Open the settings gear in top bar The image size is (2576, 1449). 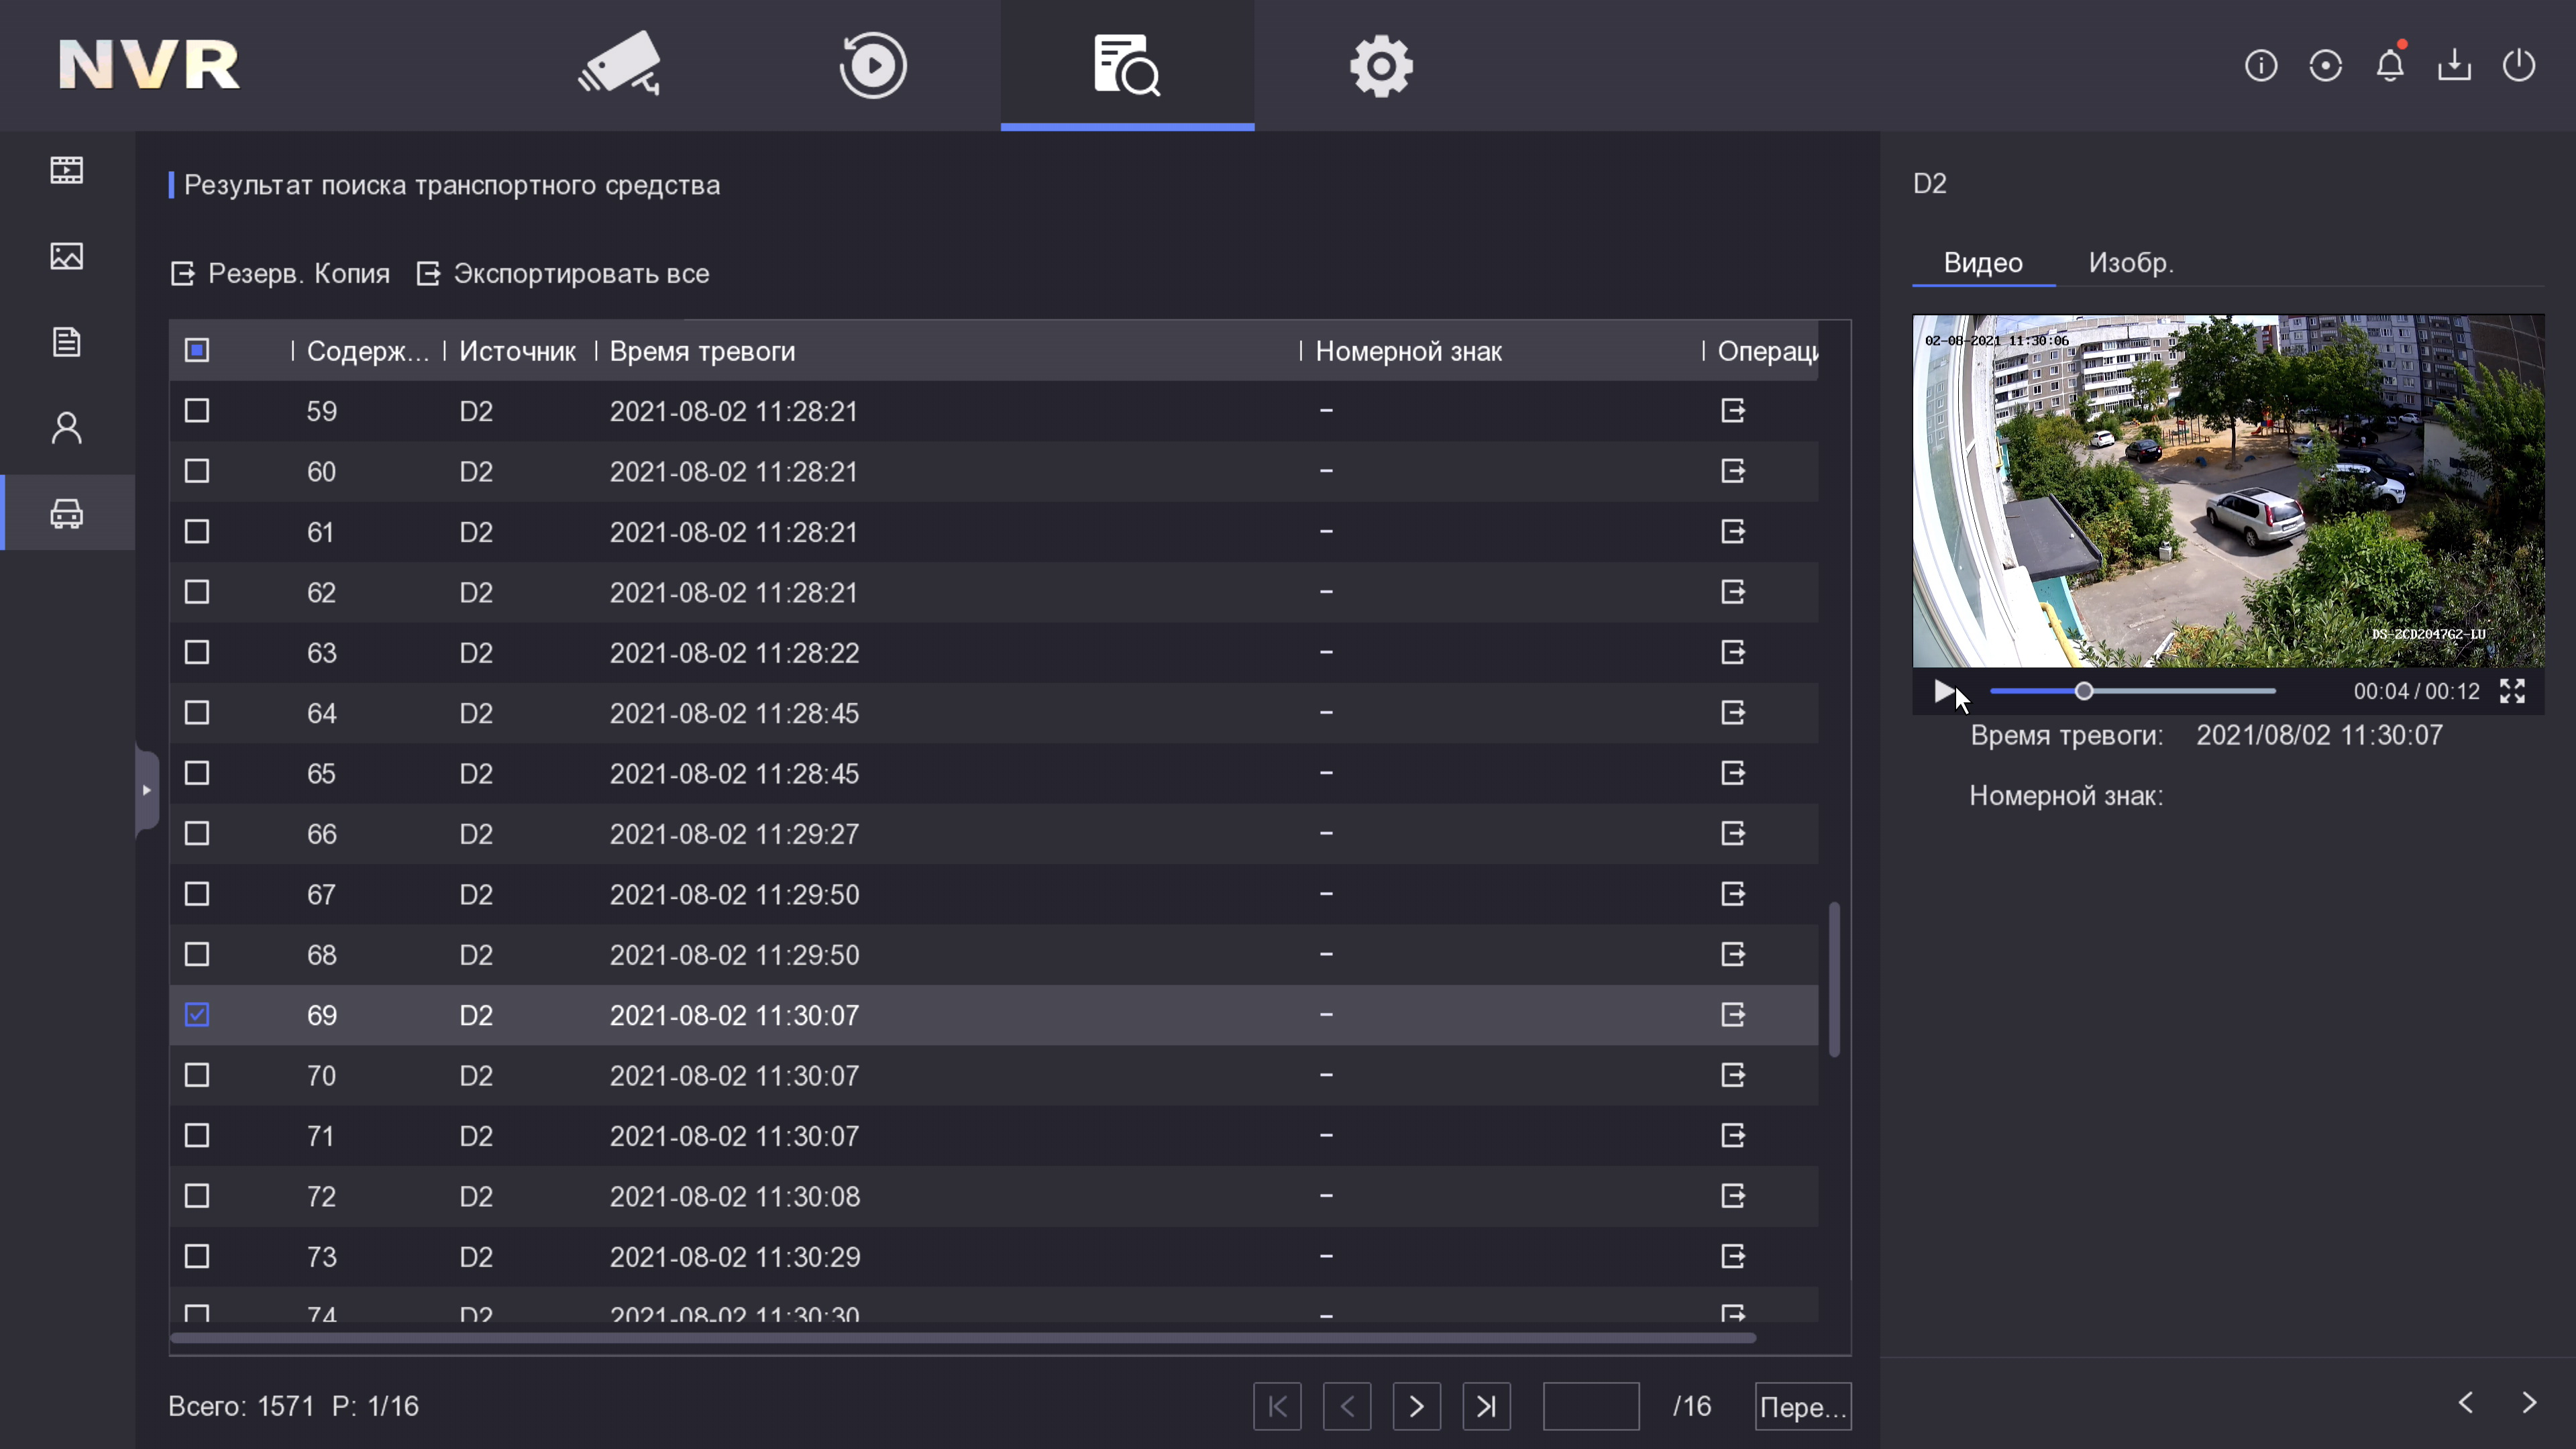[x=1381, y=66]
